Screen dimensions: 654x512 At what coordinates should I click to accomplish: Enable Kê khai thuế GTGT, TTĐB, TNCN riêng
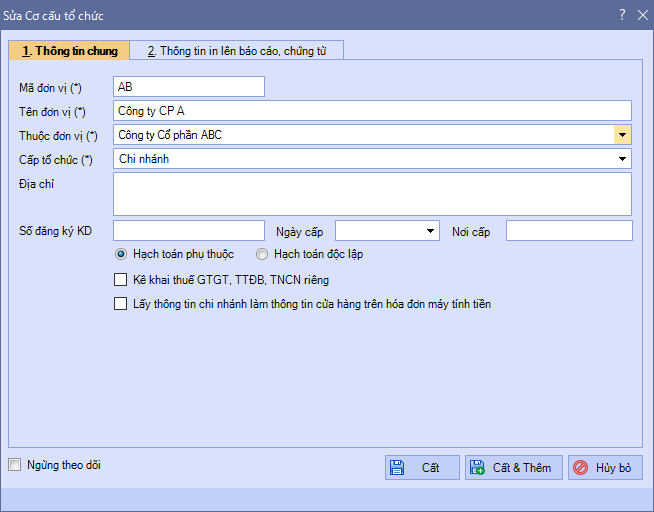[121, 280]
